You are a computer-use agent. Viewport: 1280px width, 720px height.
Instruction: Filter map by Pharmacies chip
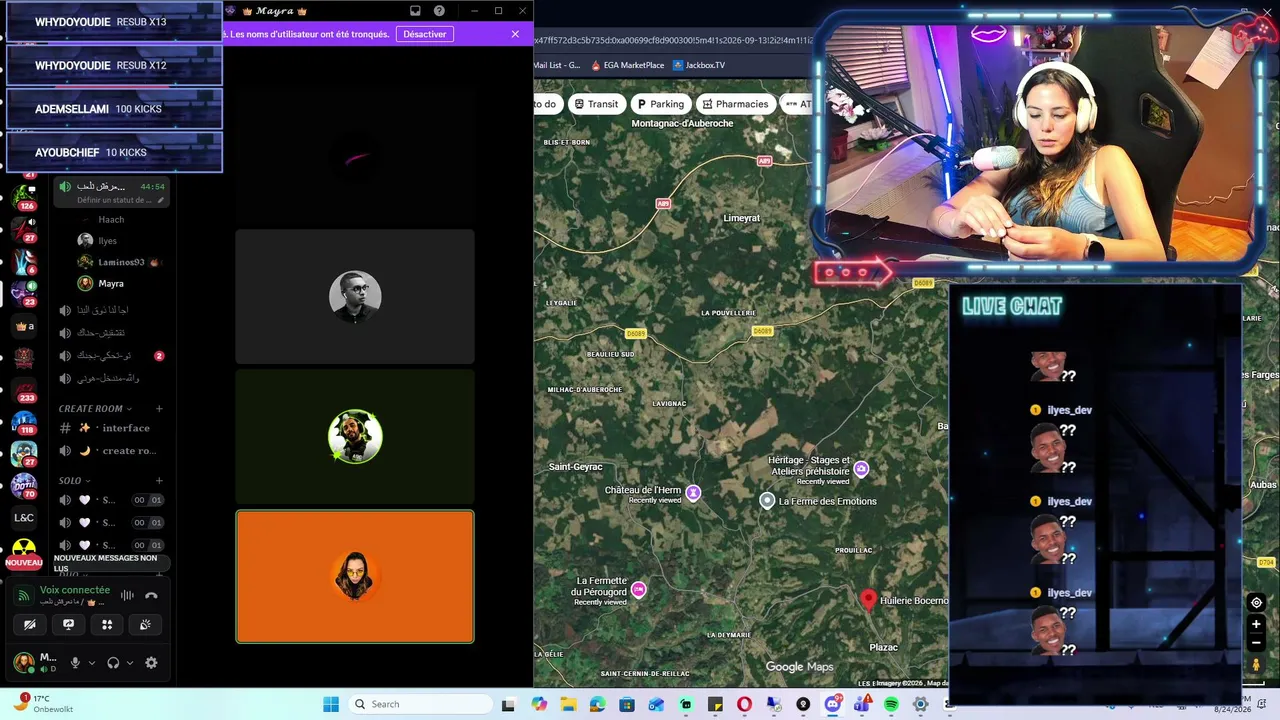coord(735,104)
